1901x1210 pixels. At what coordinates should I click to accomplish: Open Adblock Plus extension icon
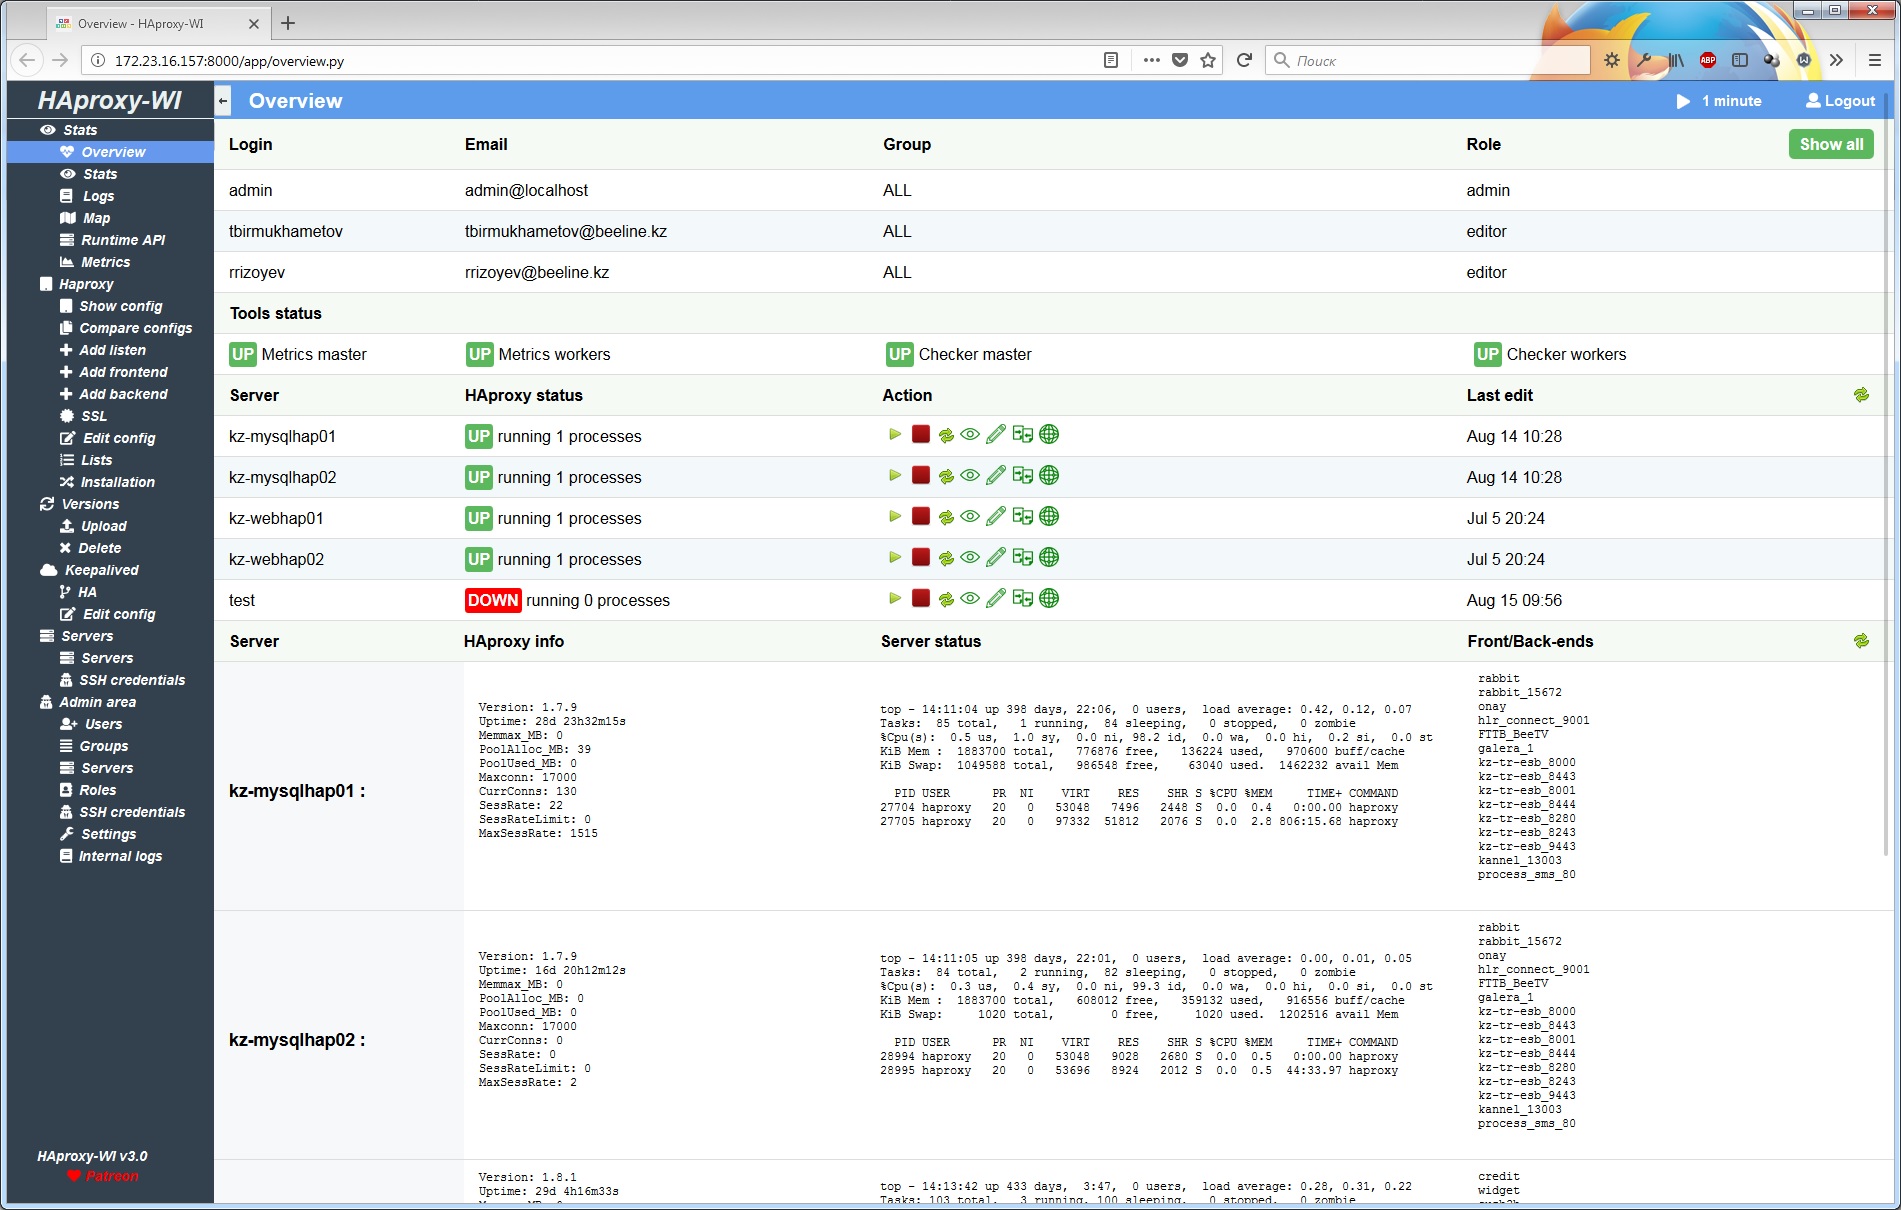pos(1708,60)
